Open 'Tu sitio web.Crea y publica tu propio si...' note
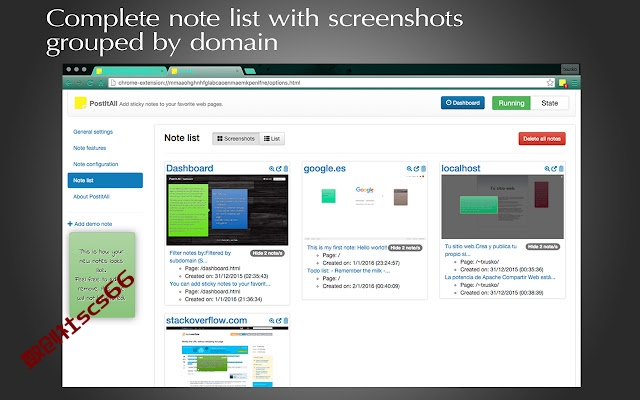The width and height of the screenshot is (640, 400). 480,250
